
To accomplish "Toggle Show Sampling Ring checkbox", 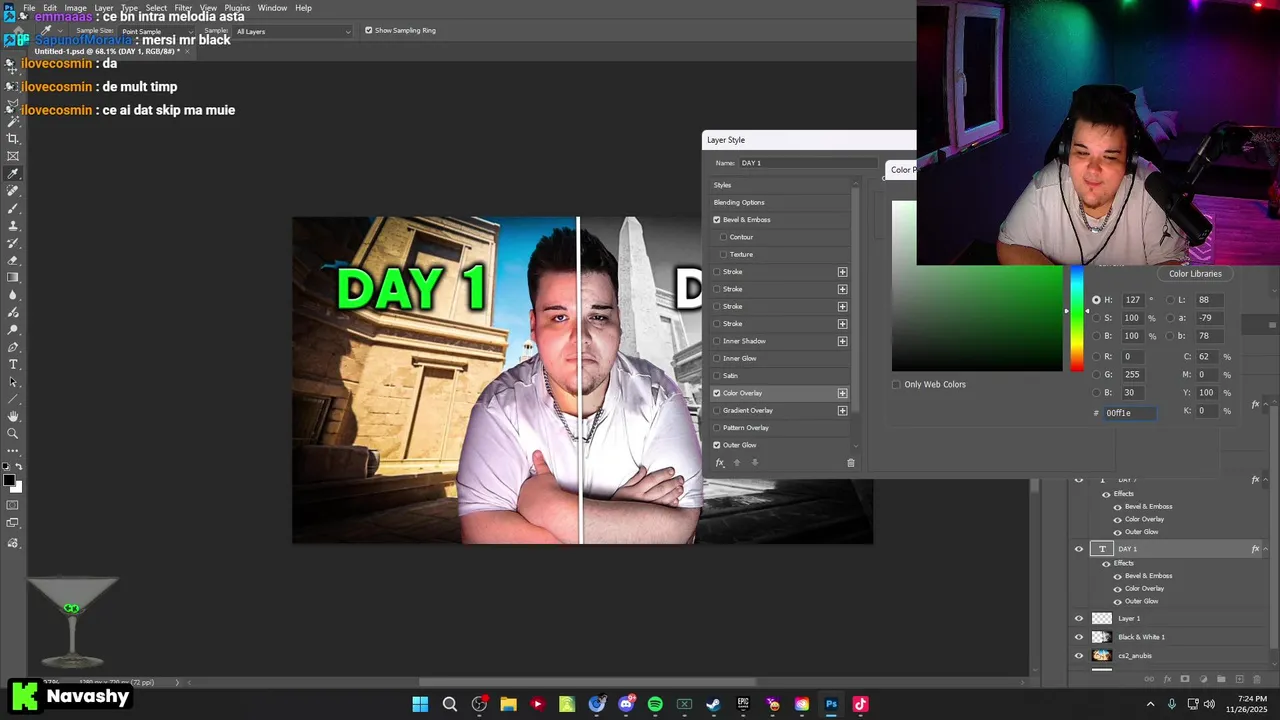I will point(368,31).
